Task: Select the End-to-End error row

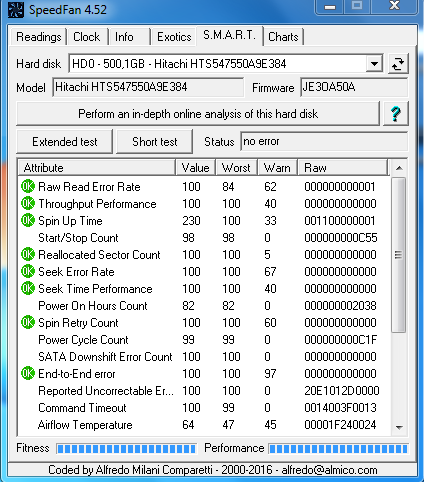Action: pyautogui.click(x=204, y=374)
